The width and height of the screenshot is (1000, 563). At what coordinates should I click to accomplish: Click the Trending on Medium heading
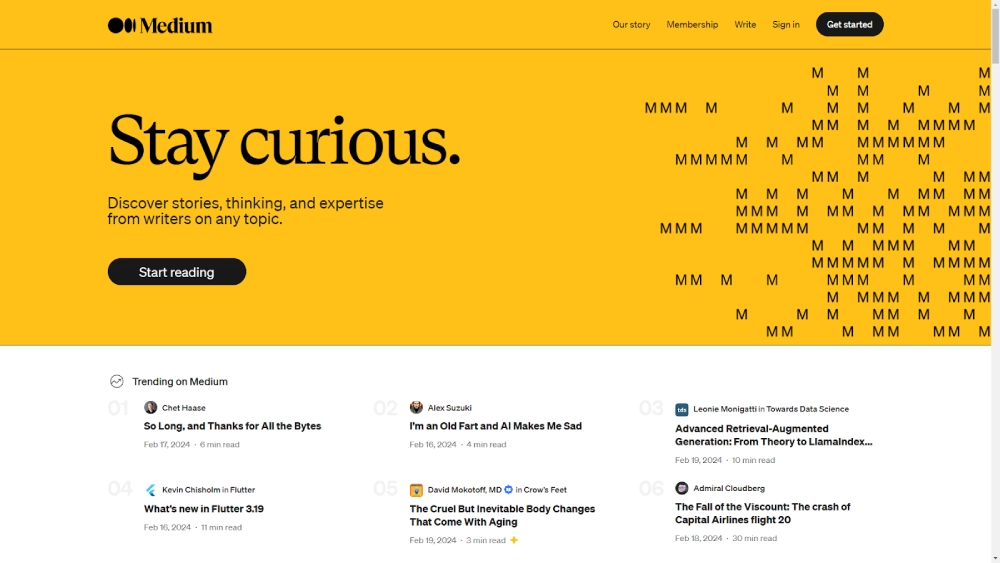180,381
